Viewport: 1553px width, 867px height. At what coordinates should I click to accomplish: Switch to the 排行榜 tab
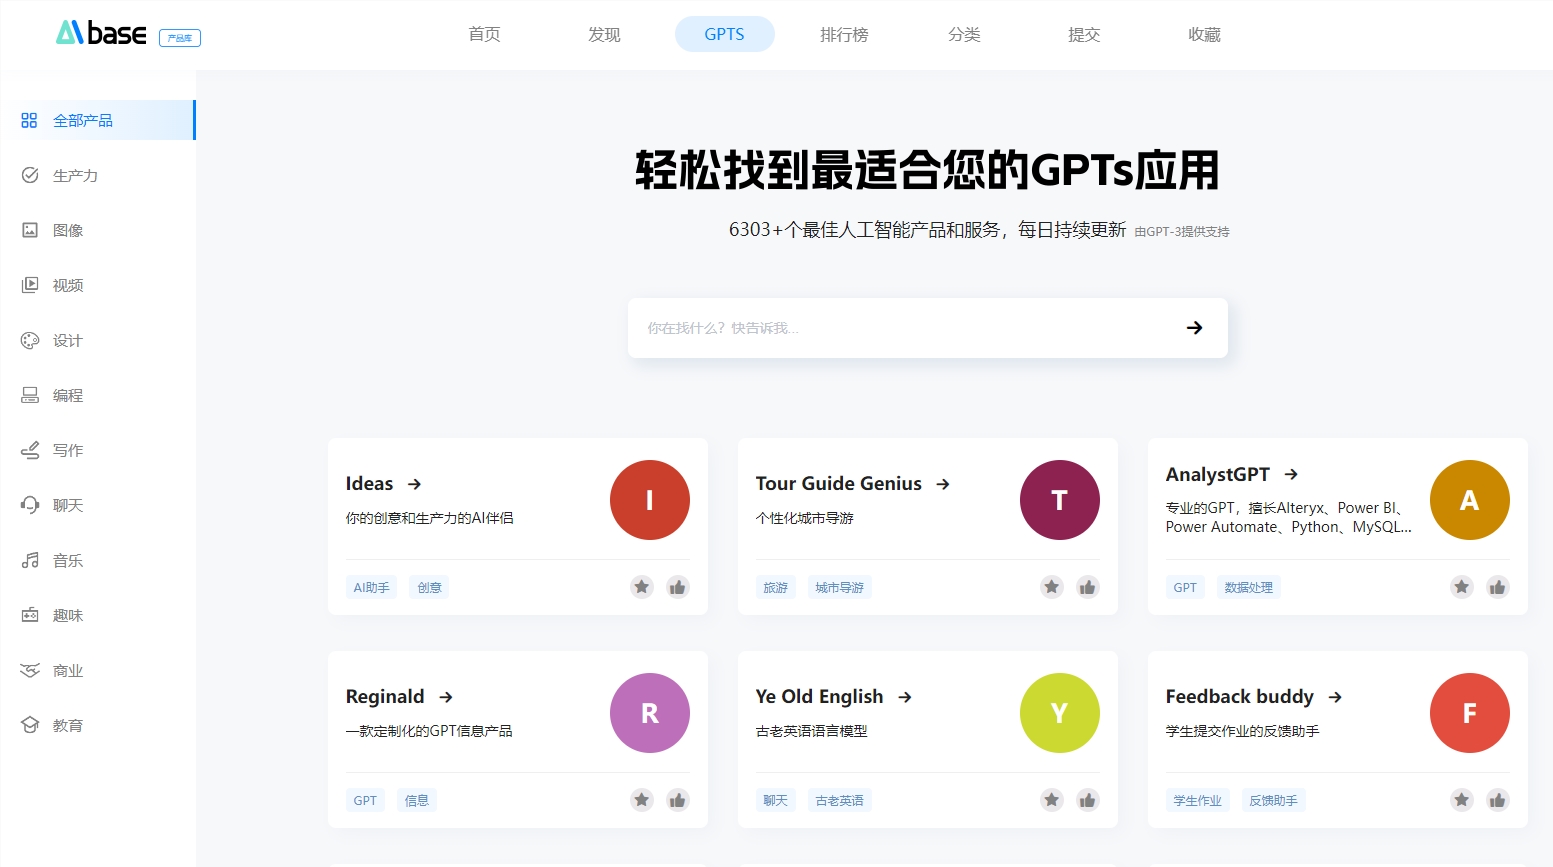coord(844,34)
